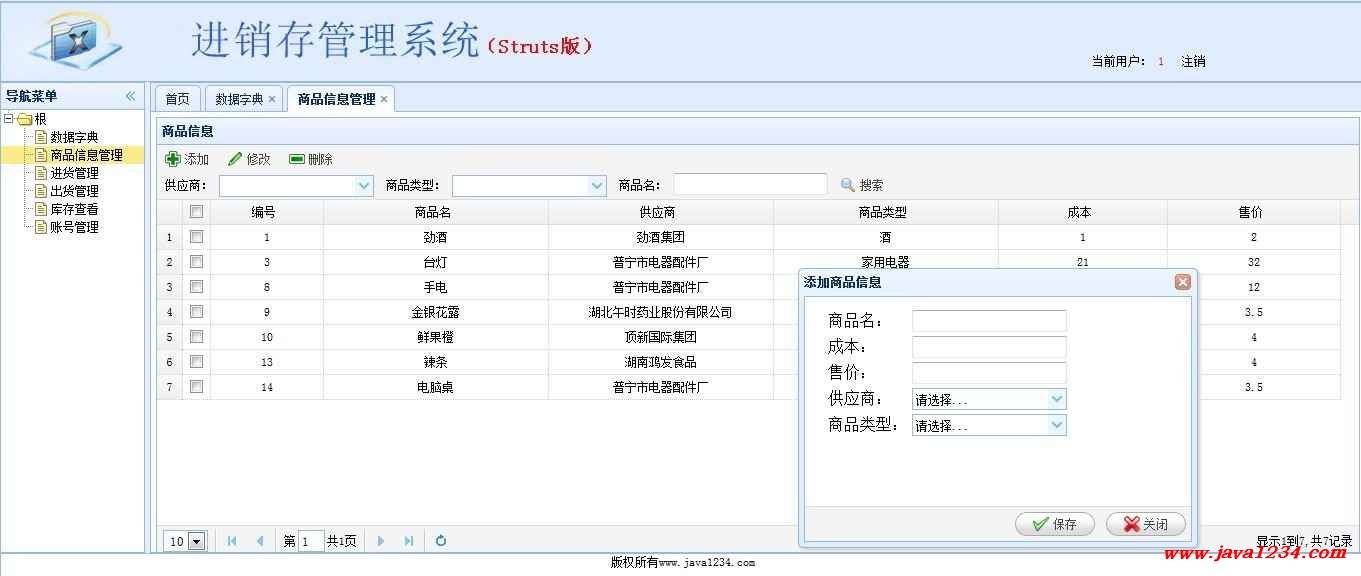The width and height of the screenshot is (1361, 576).
Task: Jump to the last page arrow
Action: pyautogui.click(x=409, y=541)
